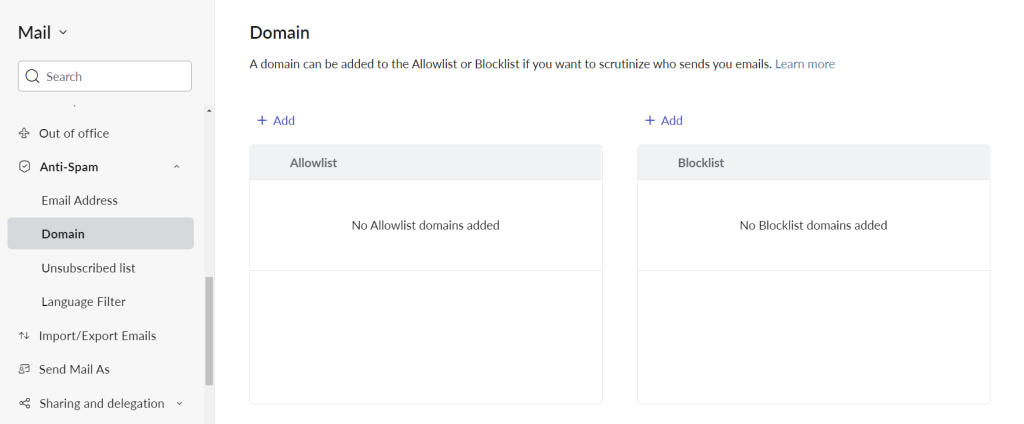This screenshot has height=424, width=1024.
Task: Click the Sharing and delegation icon
Action: pos(24,404)
